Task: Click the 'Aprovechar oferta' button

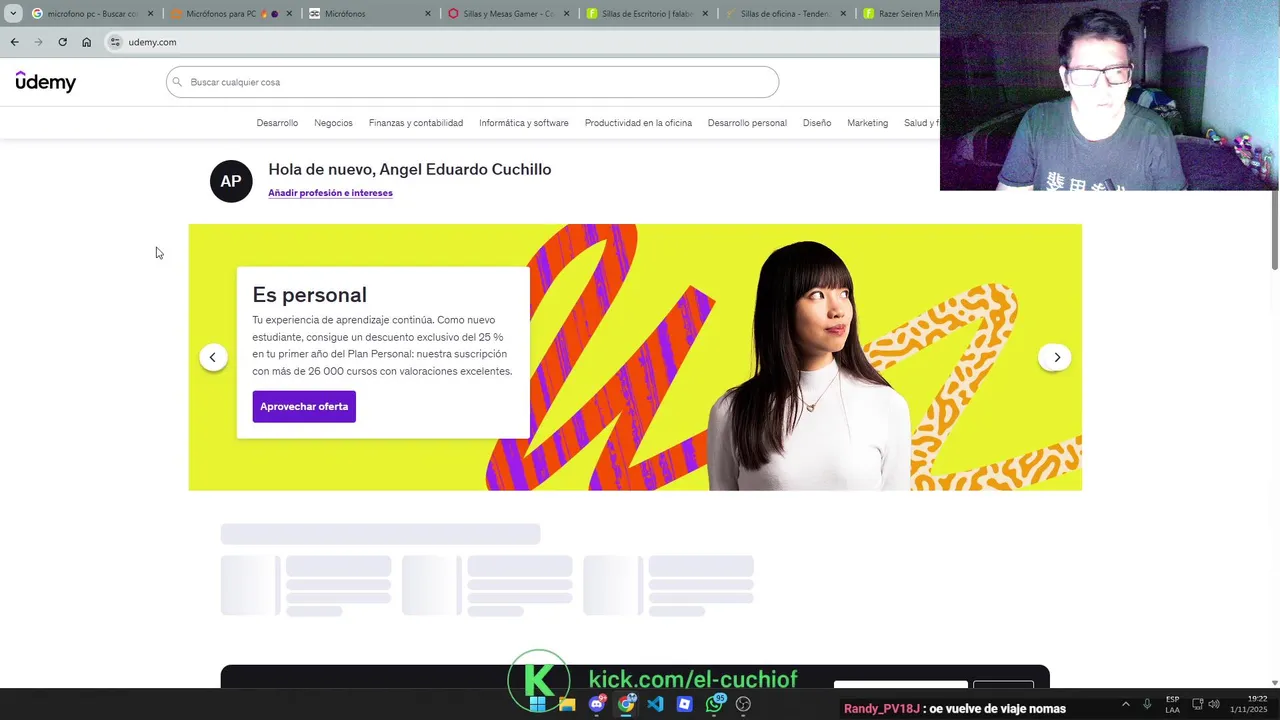Action: tap(304, 406)
